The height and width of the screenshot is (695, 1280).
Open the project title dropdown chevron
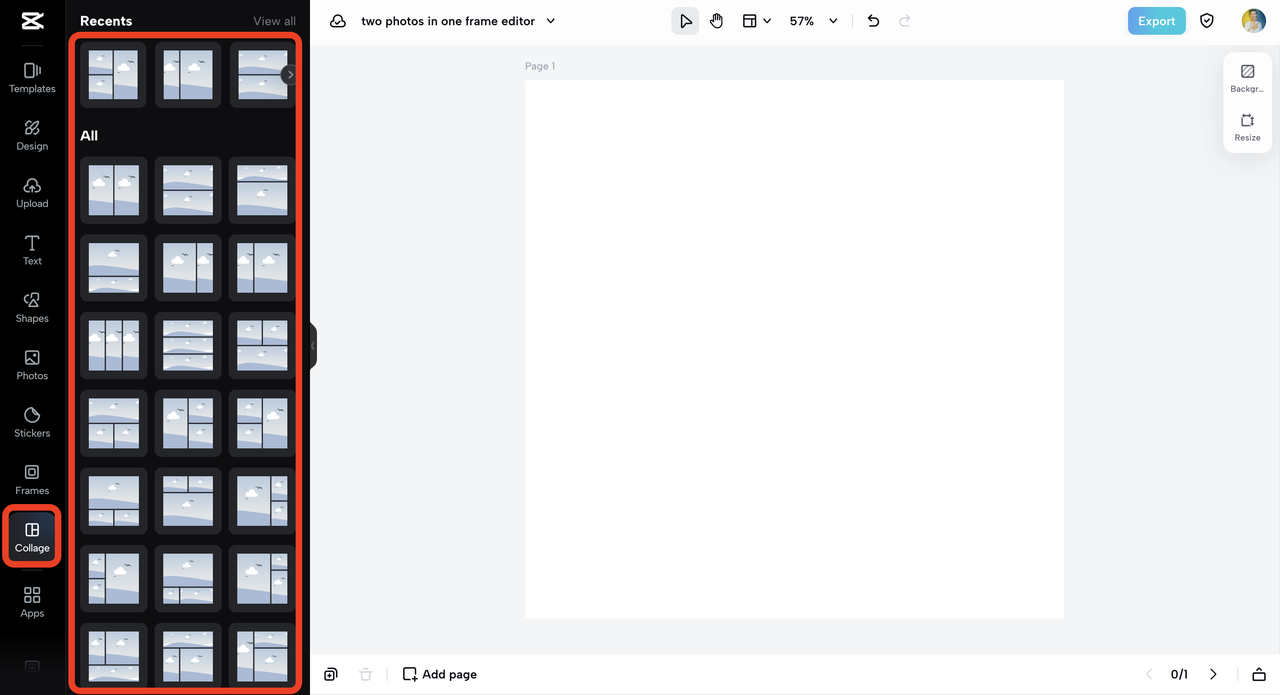(x=551, y=21)
